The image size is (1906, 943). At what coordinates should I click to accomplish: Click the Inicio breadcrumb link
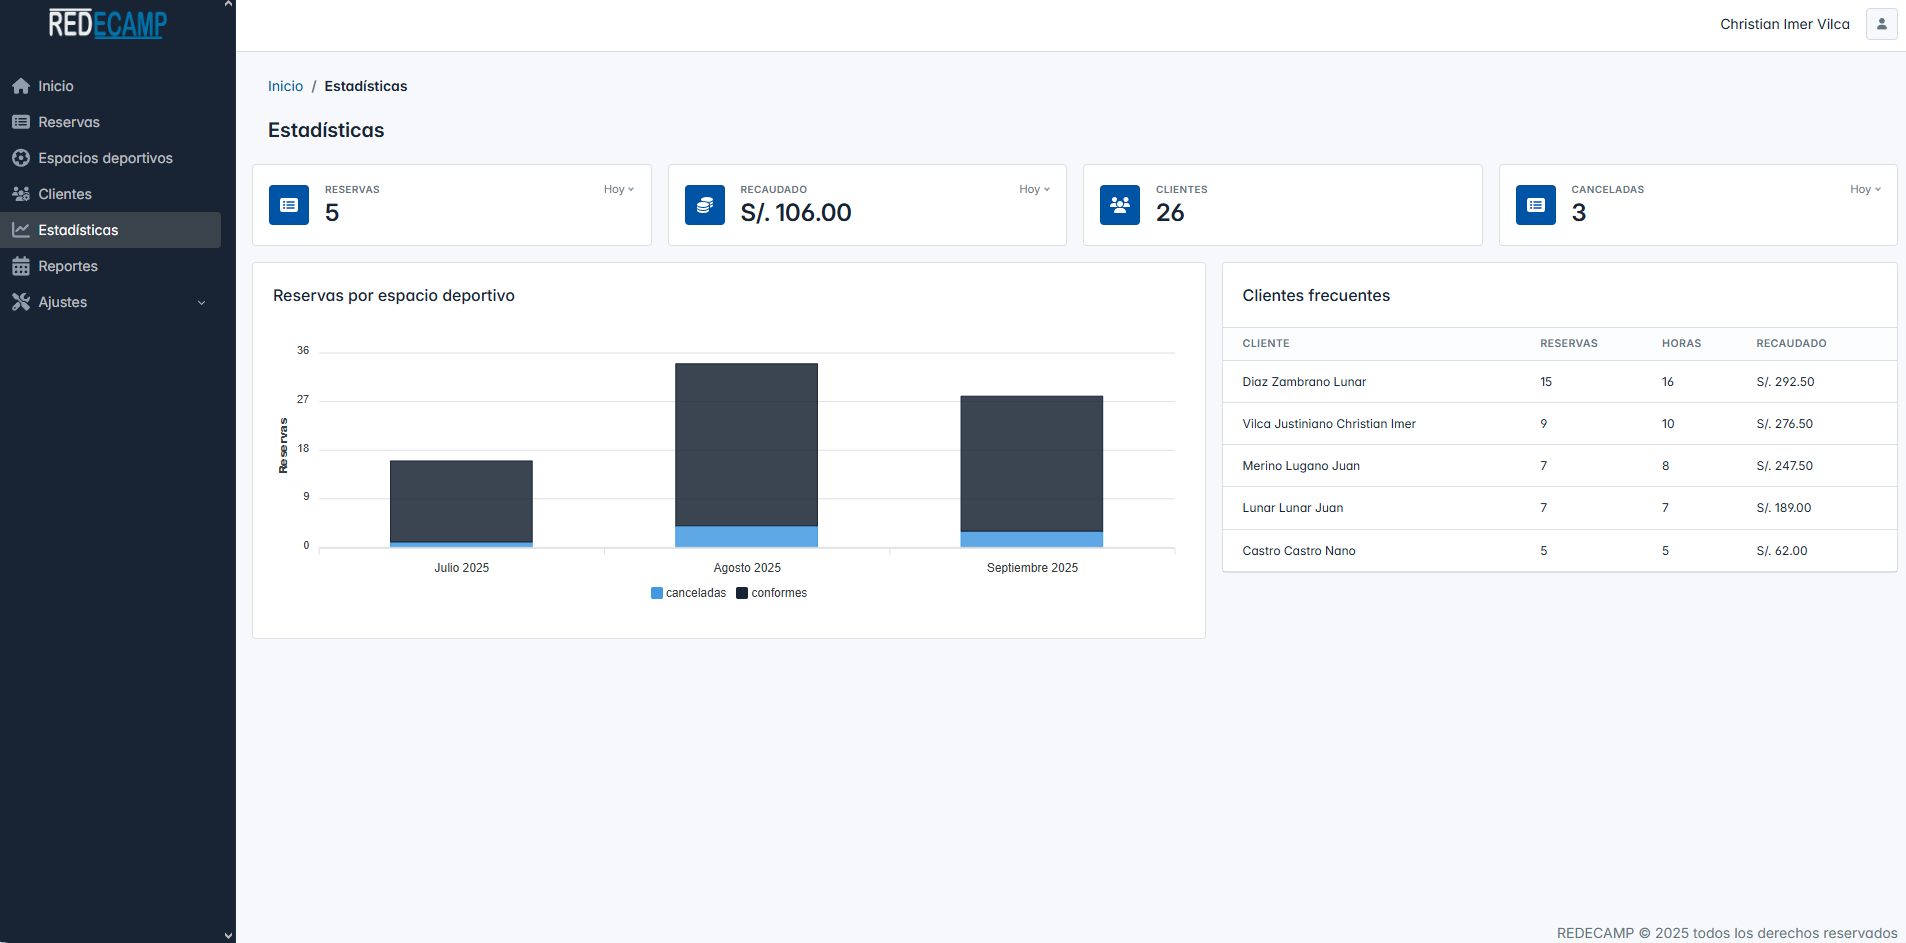[x=285, y=86]
